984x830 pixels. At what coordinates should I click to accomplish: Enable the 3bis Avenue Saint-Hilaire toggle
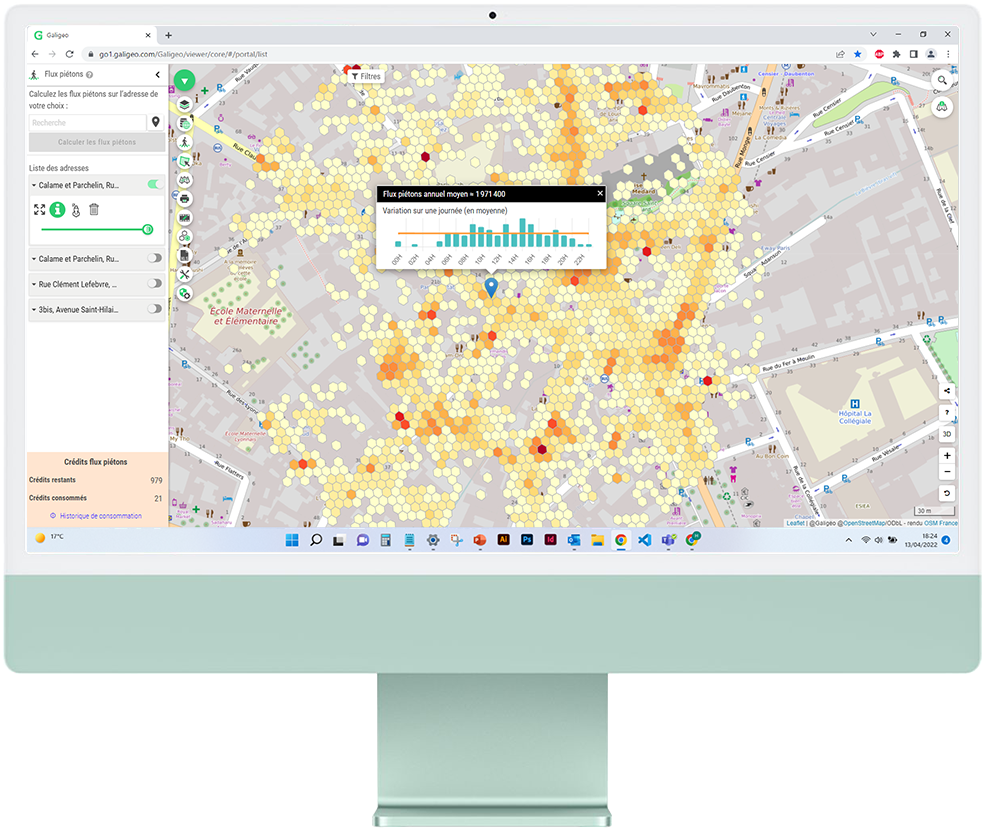[x=154, y=310]
